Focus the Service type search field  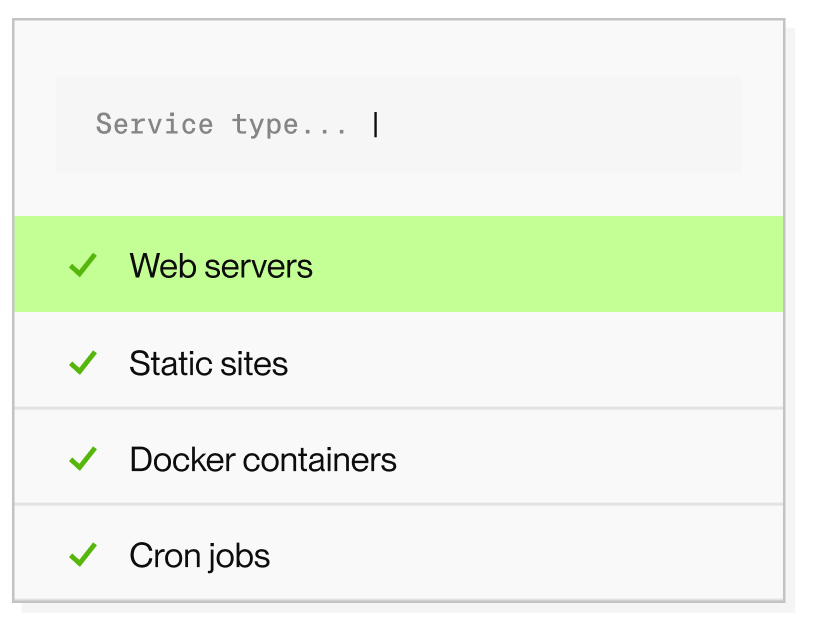tap(398, 125)
